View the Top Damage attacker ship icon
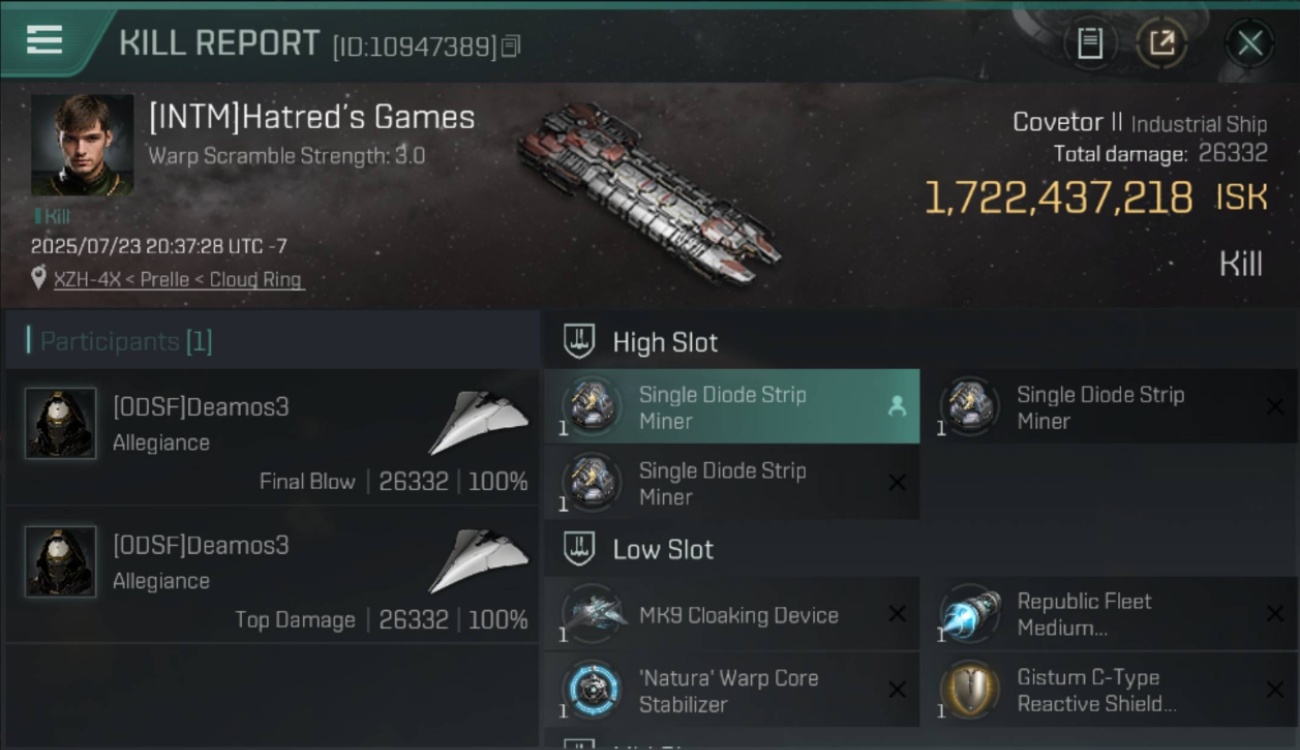Image resolution: width=1300 pixels, height=750 pixels. click(479, 561)
